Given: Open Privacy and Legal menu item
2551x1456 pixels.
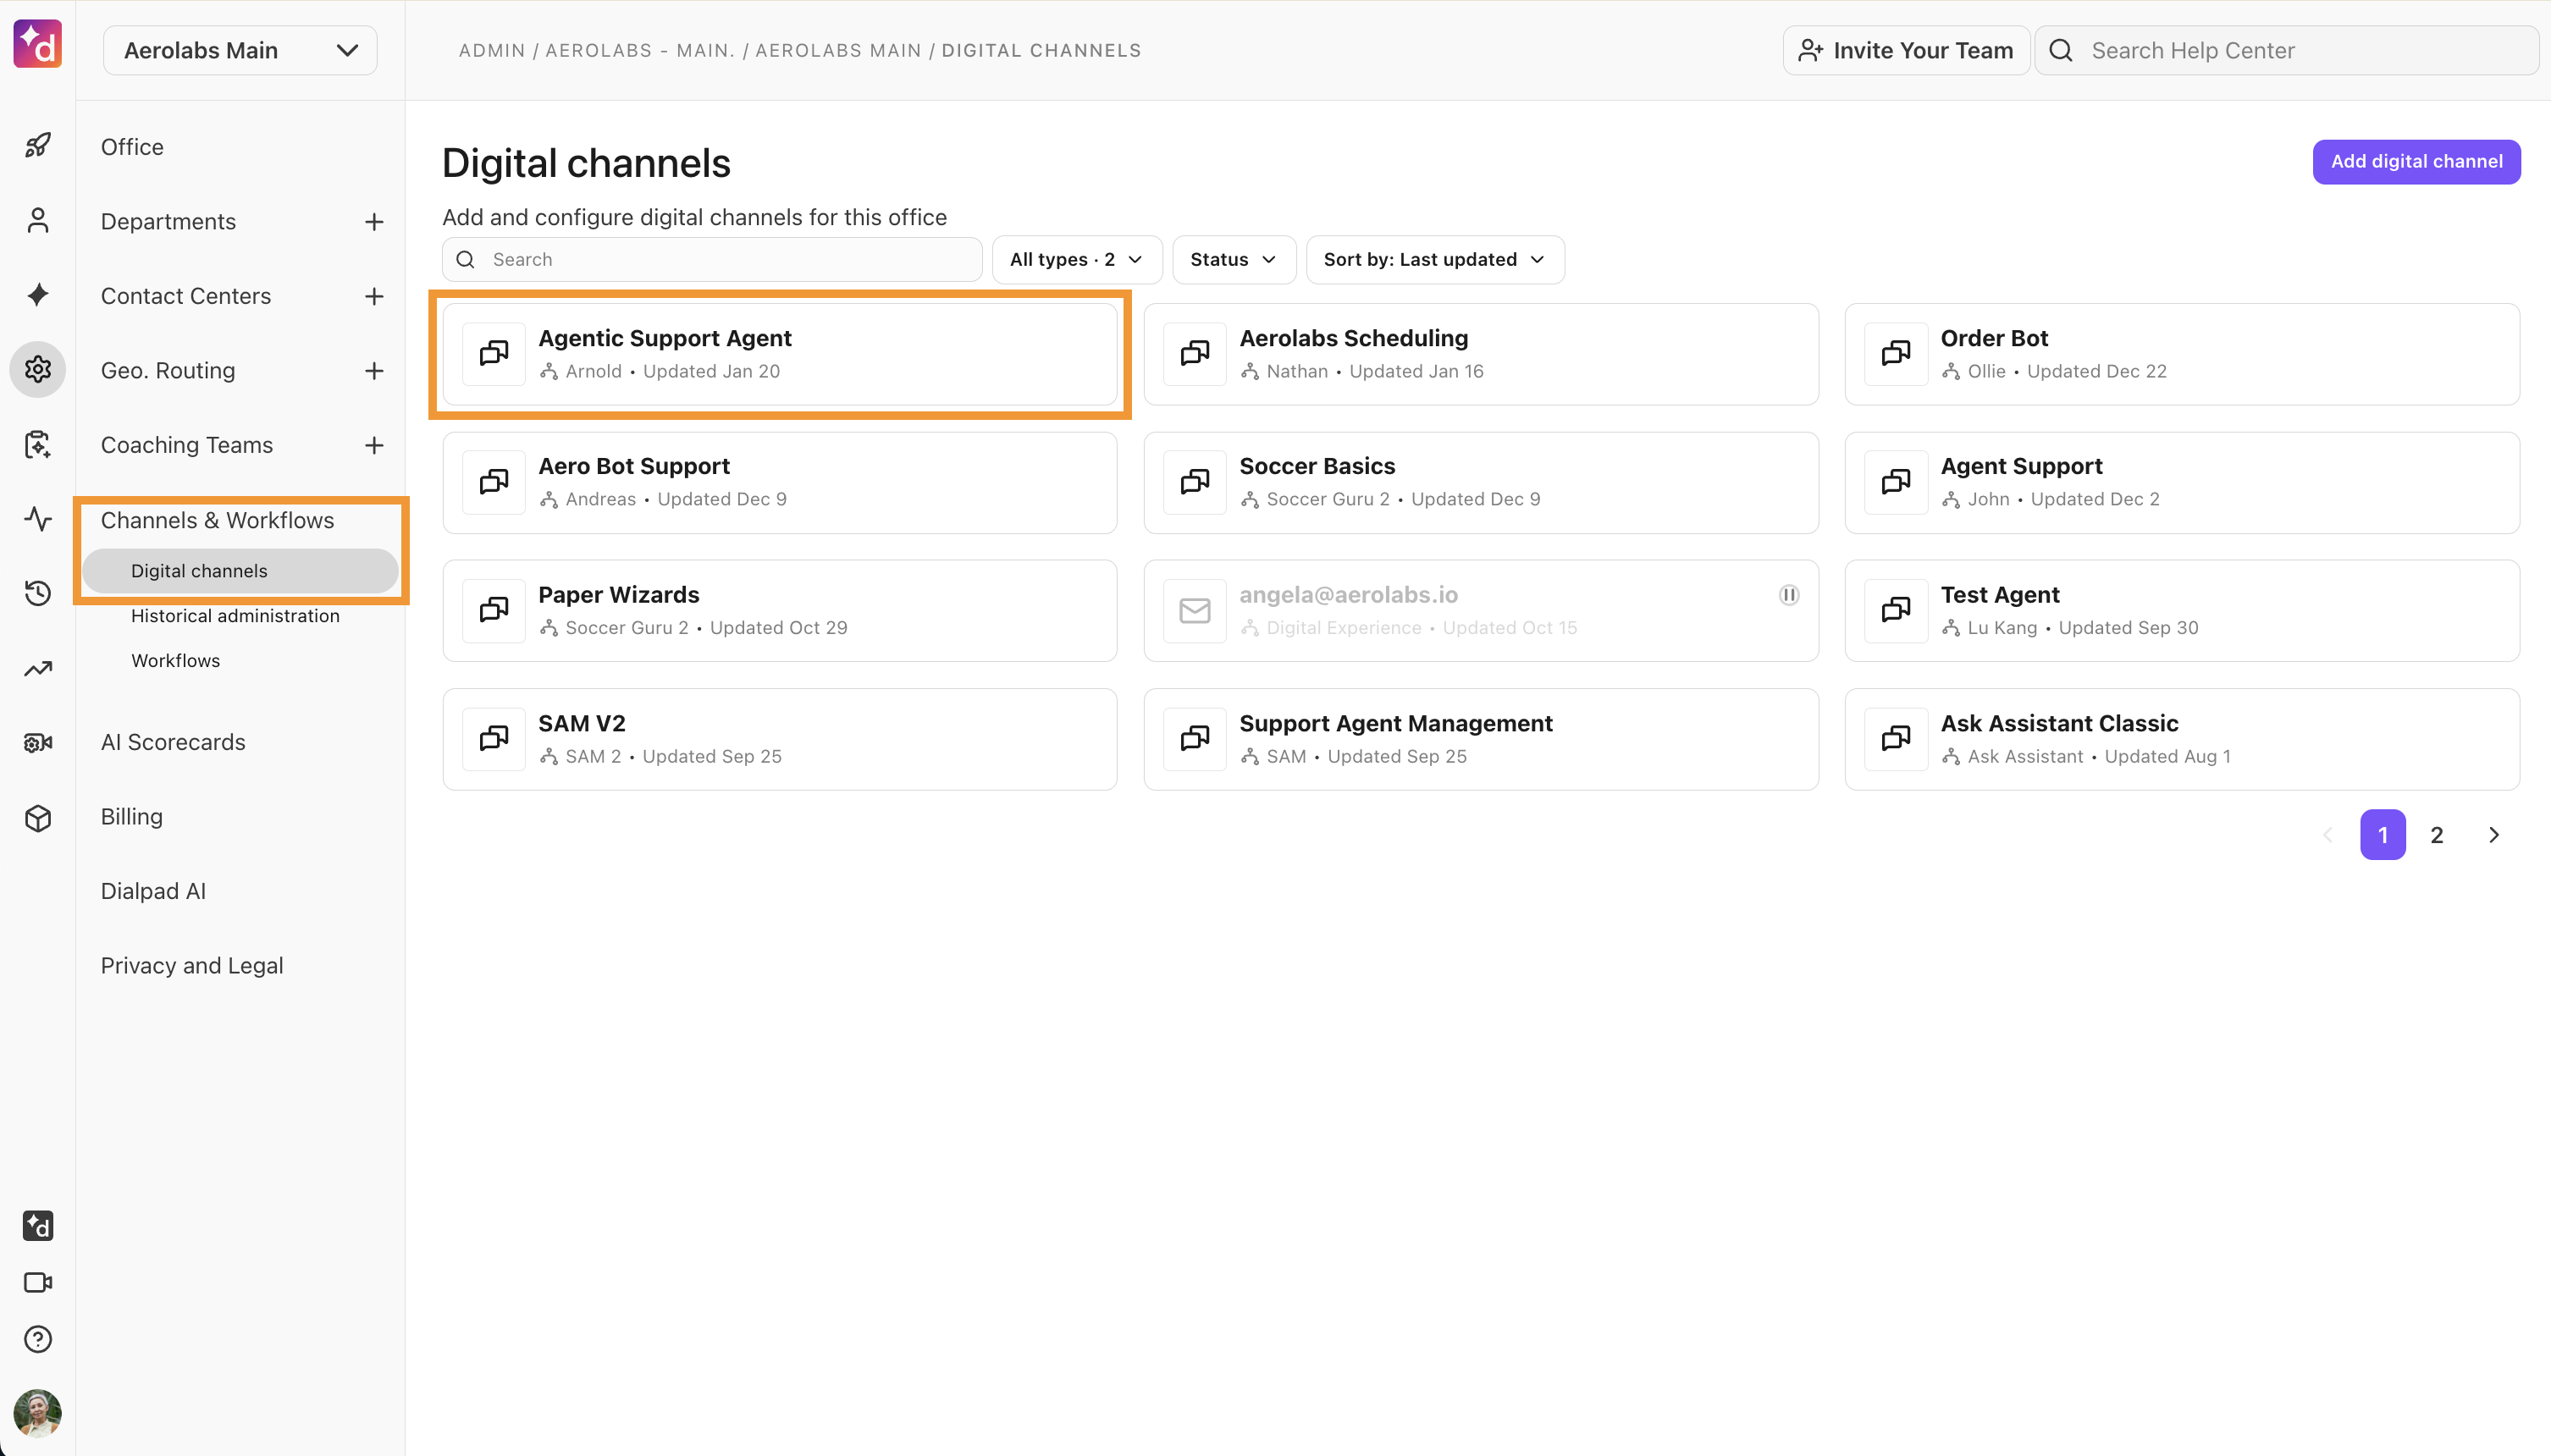Looking at the screenshot, I should coord(192,966).
